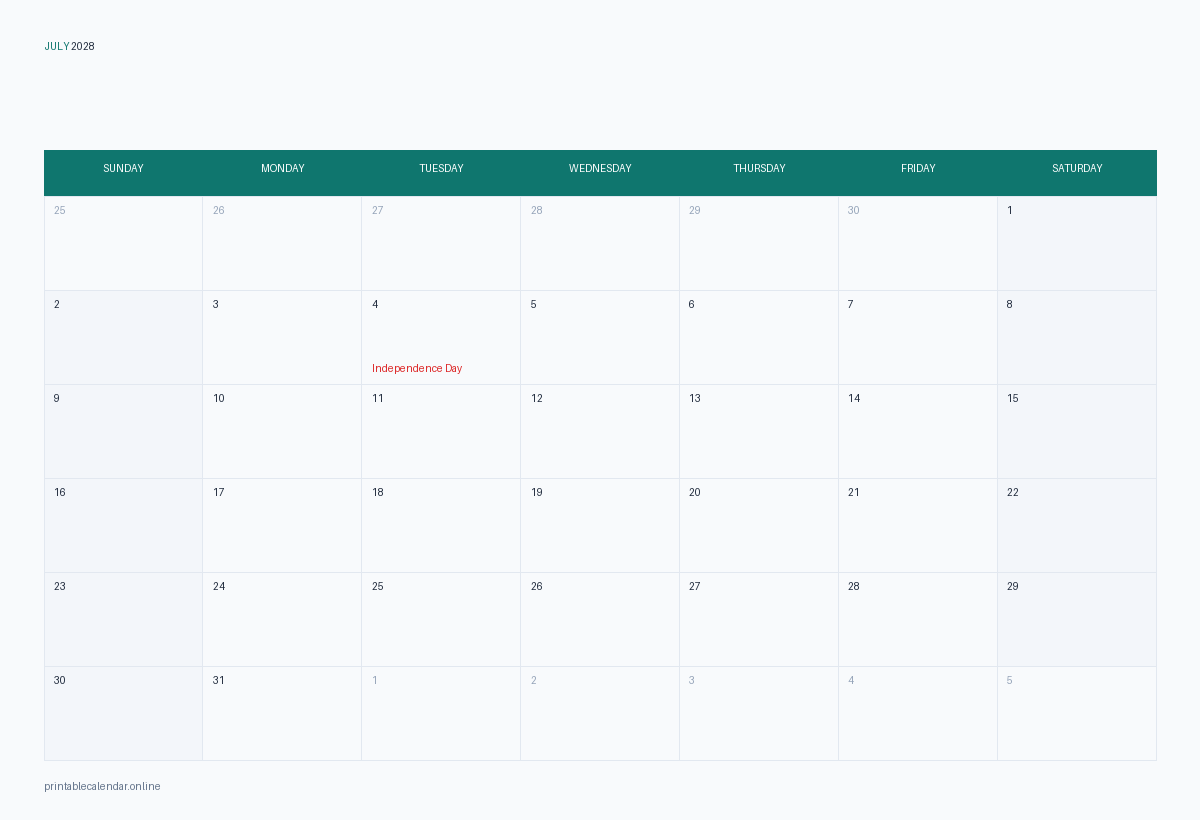Pick the date 17

click(282, 525)
